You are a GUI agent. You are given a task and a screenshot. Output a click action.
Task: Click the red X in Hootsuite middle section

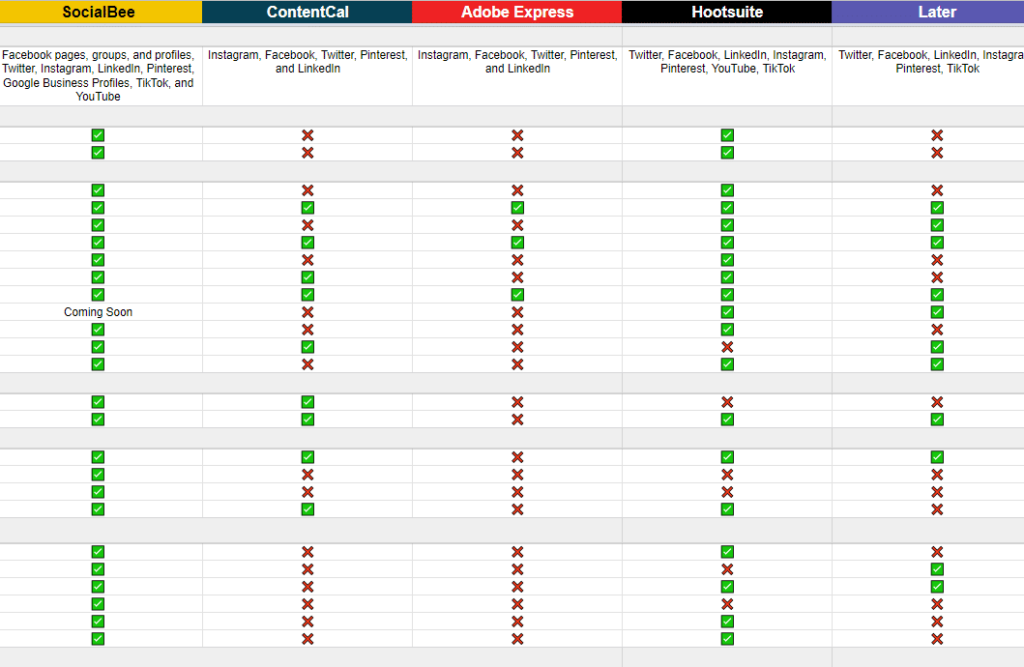[x=727, y=402]
